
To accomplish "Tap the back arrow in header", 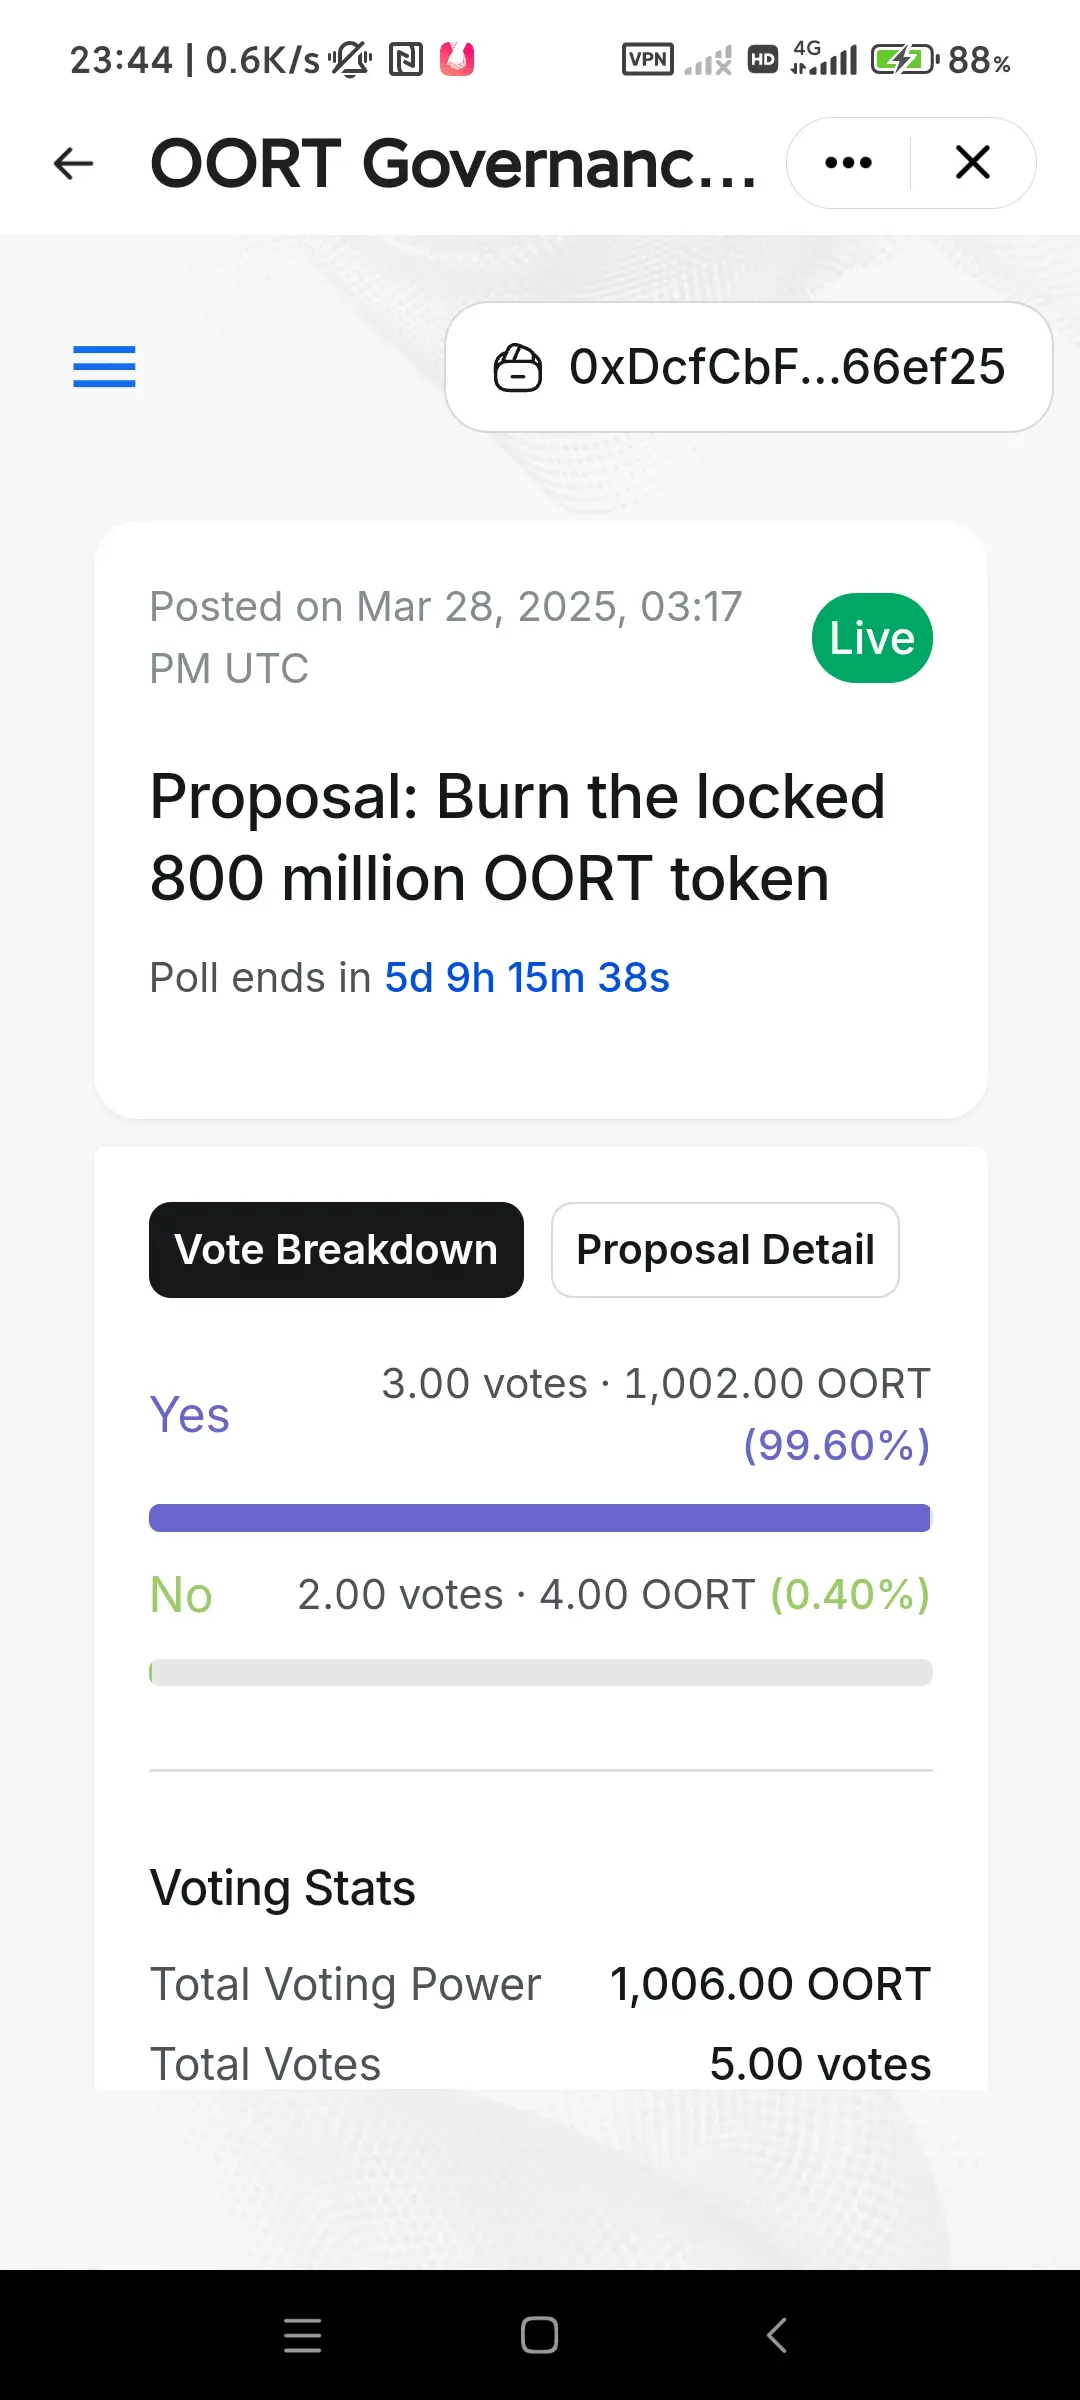I will click(73, 163).
